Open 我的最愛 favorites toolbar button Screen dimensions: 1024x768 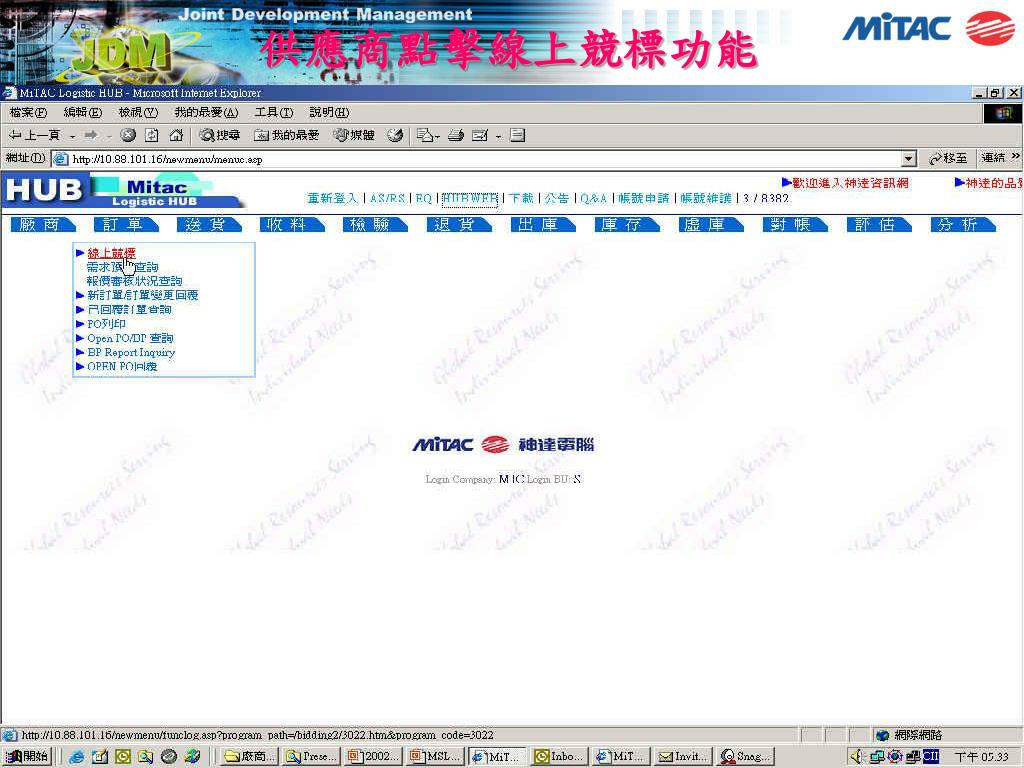click(287, 135)
